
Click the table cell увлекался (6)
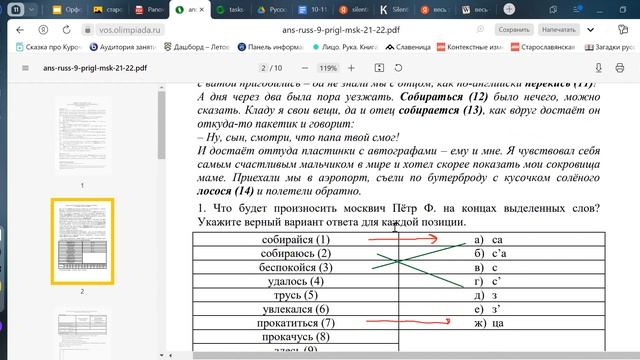pyautogui.click(x=296, y=309)
